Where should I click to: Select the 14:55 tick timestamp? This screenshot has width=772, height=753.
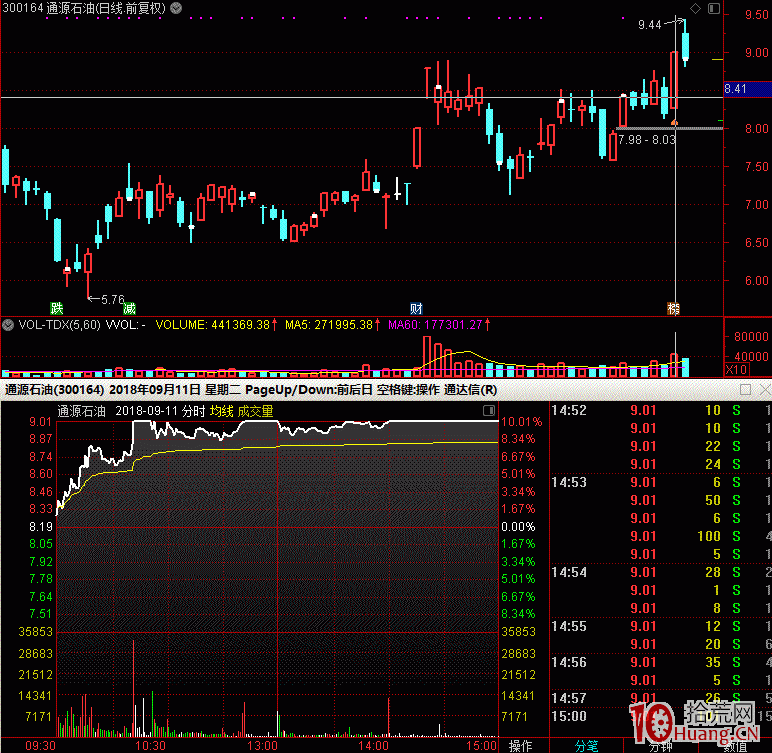point(569,626)
